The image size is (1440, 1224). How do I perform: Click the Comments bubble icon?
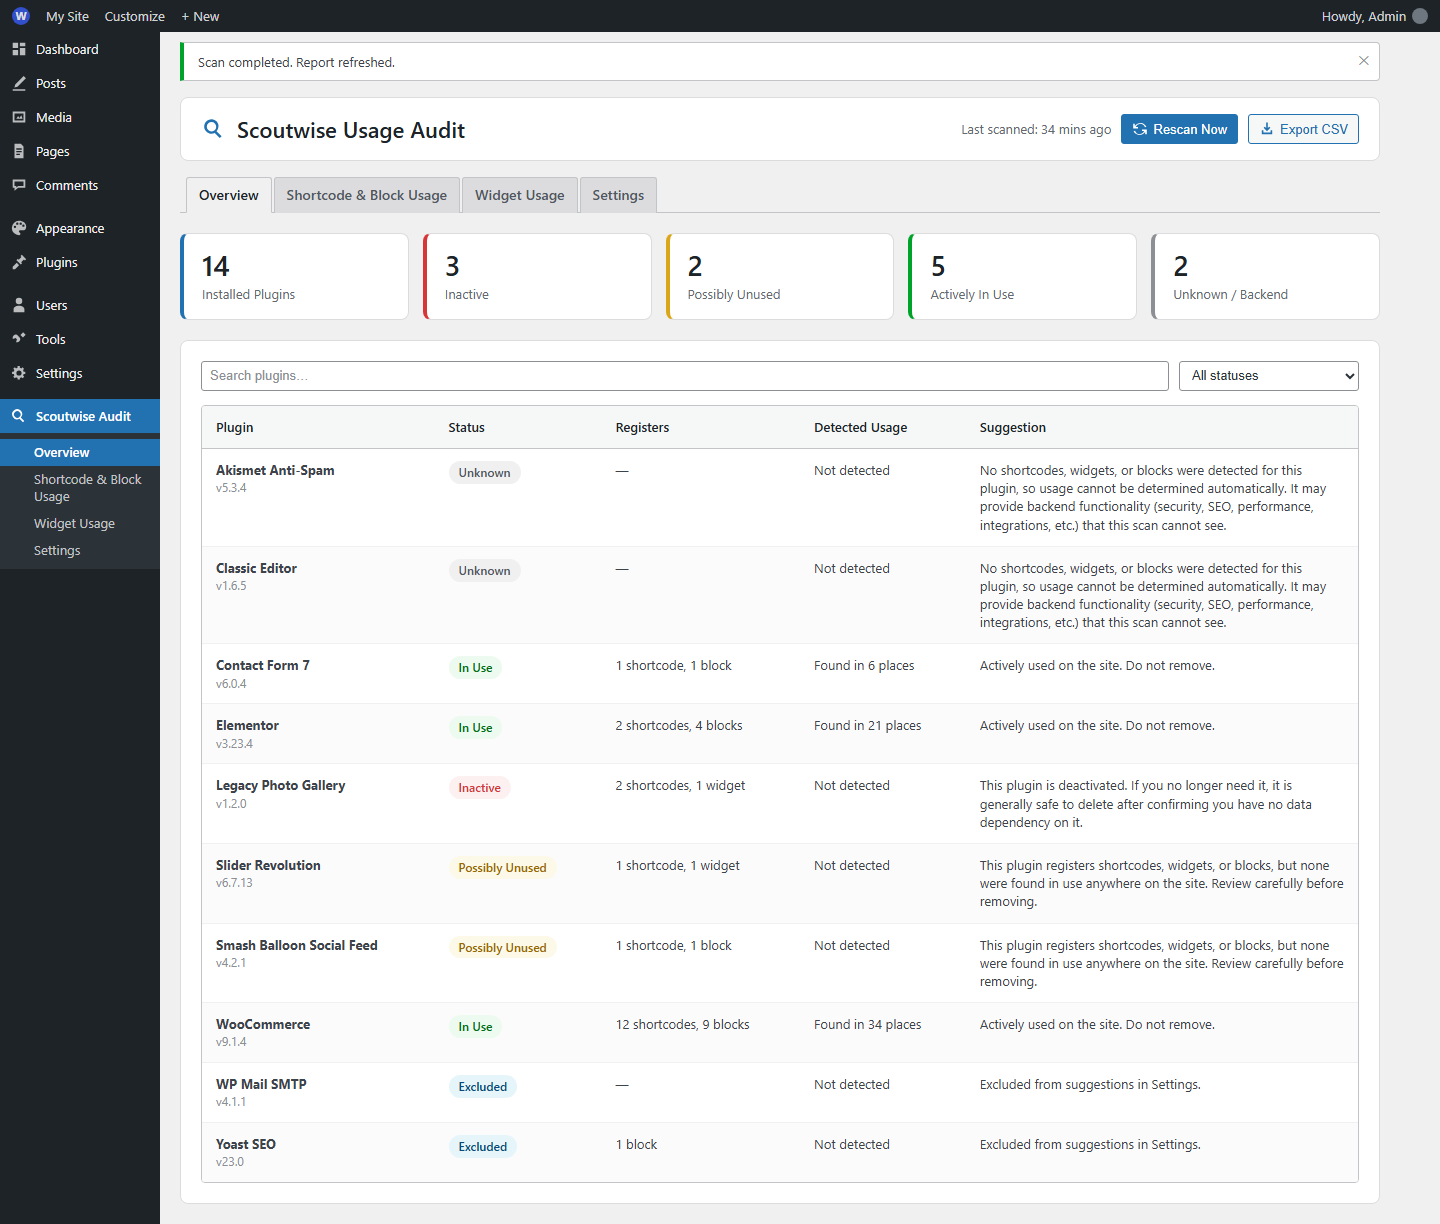pyautogui.click(x=19, y=185)
